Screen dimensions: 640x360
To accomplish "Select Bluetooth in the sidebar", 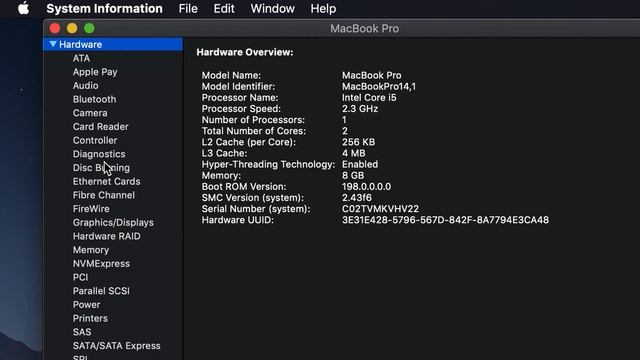I will pyautogui.click(x=94, y=99).
